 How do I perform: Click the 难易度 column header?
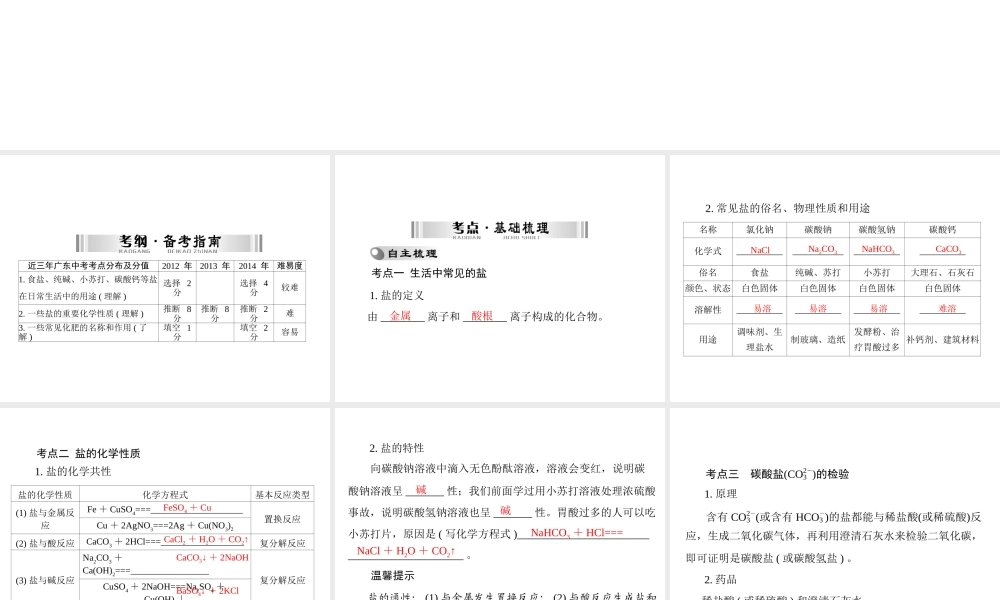(x=290, y=266)
